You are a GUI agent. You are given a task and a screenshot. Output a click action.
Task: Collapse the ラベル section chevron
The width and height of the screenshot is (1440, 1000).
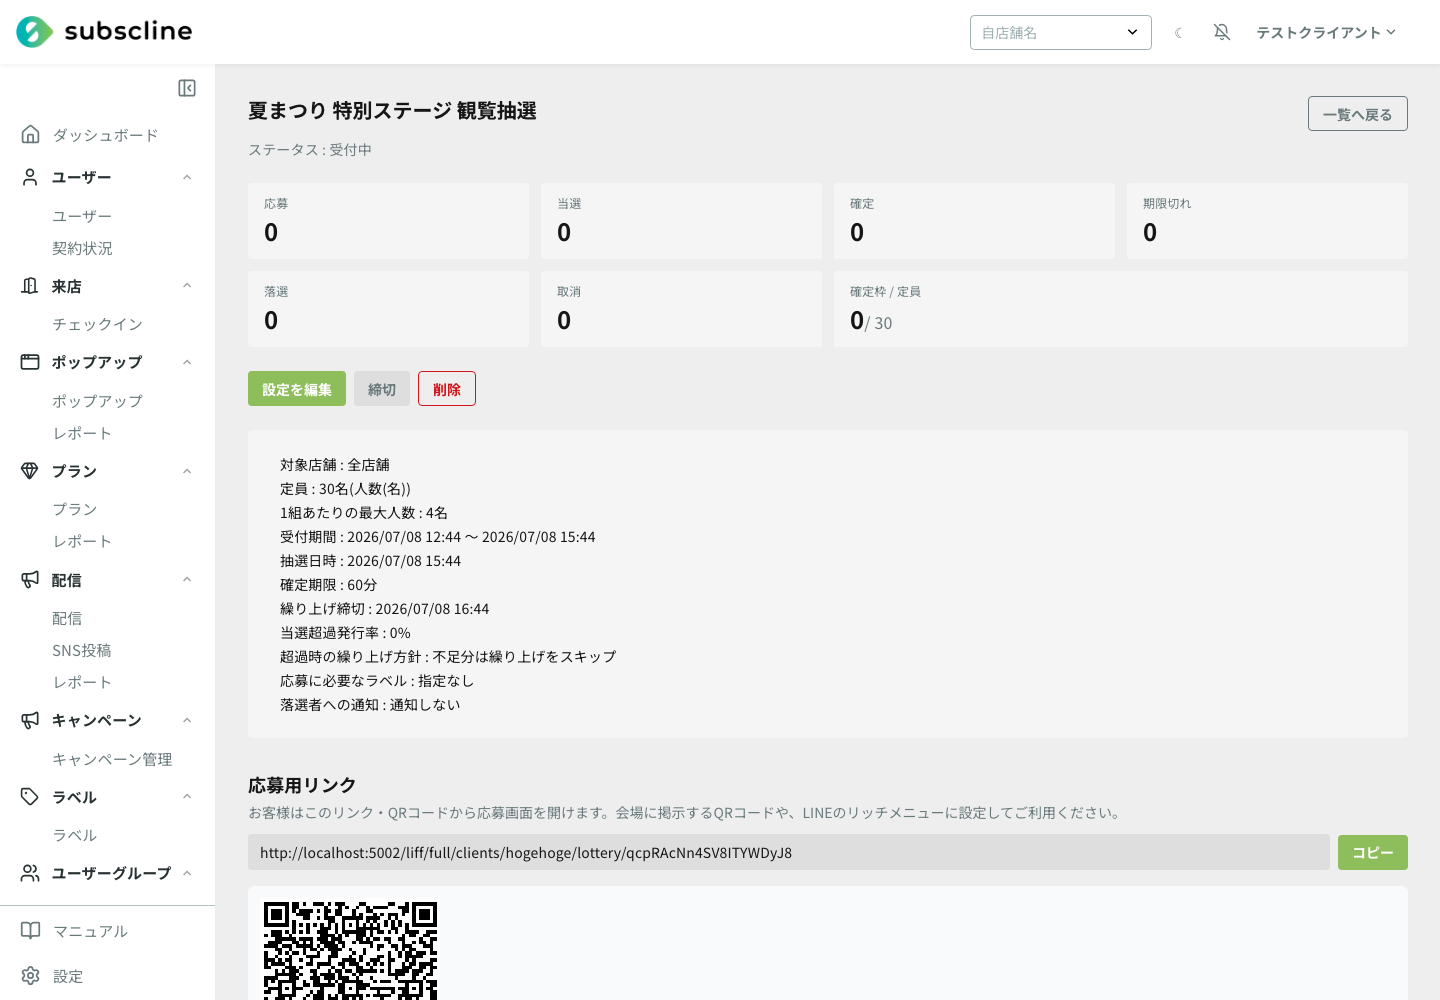tap(187, 797)
